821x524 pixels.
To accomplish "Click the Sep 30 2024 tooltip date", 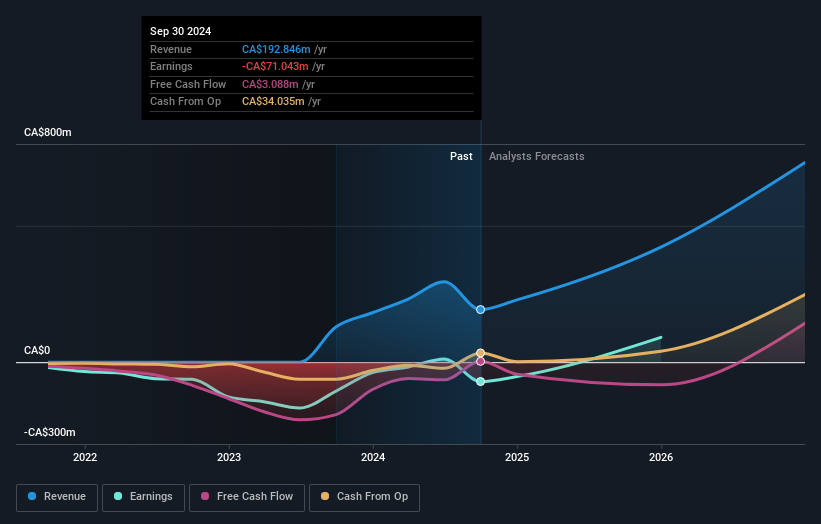I will (181, 31).
